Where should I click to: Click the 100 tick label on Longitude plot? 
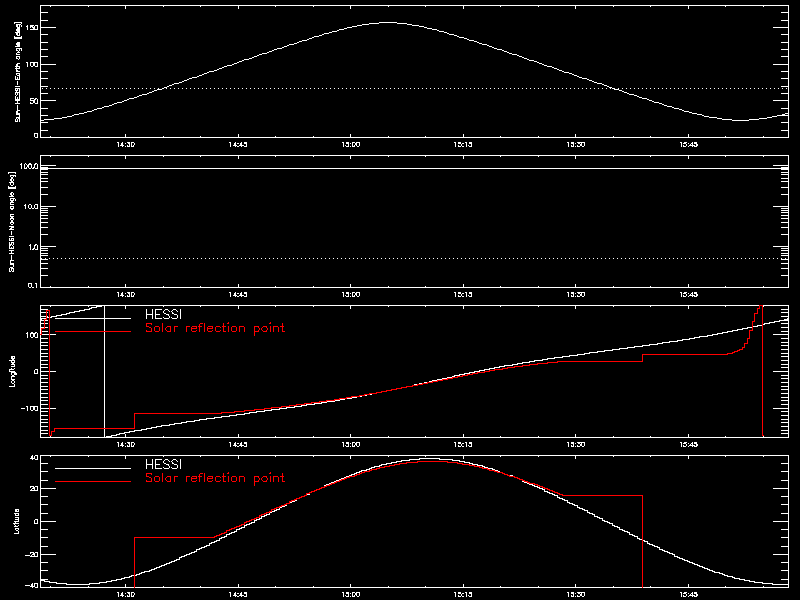pos(32,335)
